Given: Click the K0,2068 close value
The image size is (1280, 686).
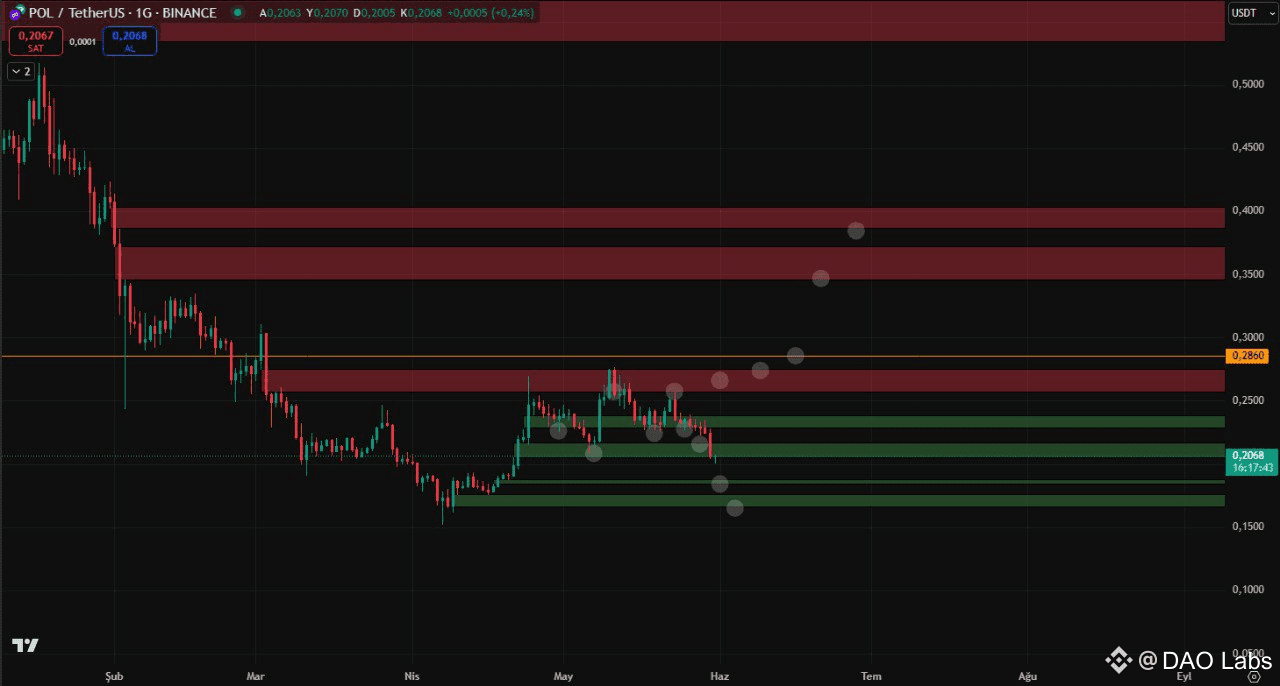Looking at the screenshot, I should click(x=419, y=13).
